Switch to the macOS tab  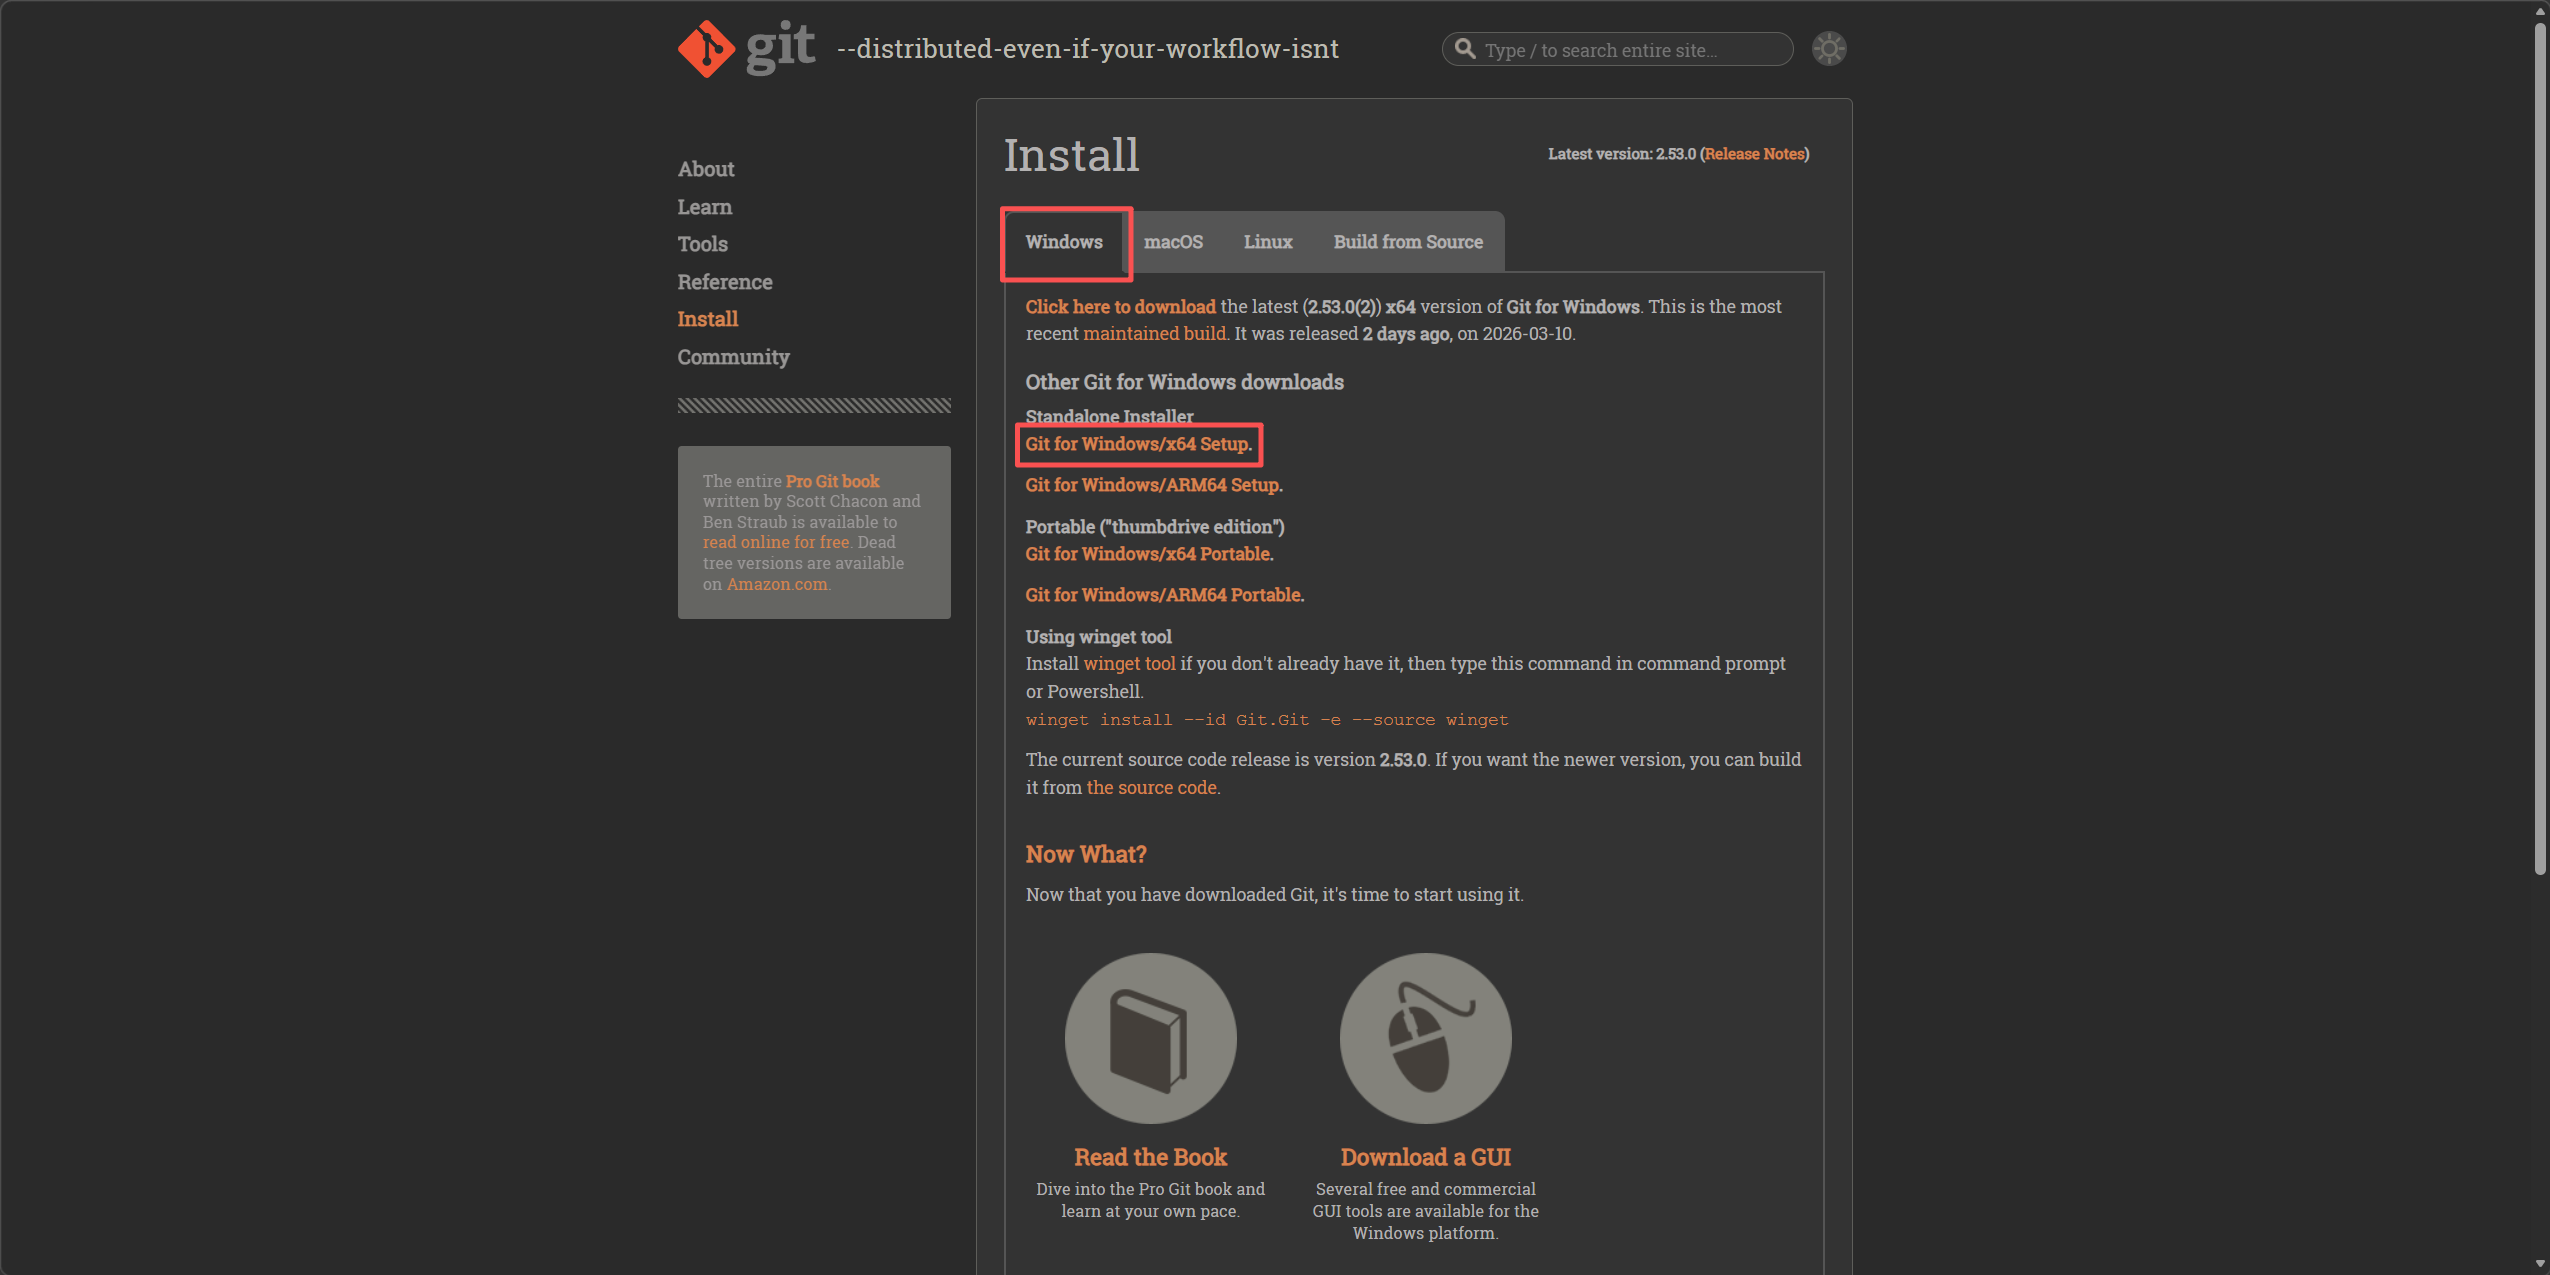1173,242
